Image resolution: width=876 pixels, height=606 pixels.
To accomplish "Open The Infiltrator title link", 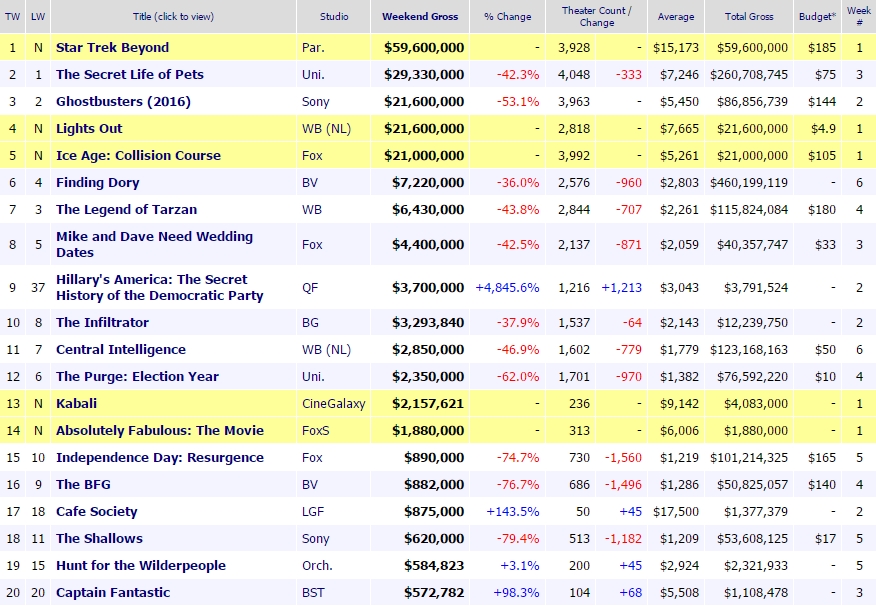I will click(102, 322).
